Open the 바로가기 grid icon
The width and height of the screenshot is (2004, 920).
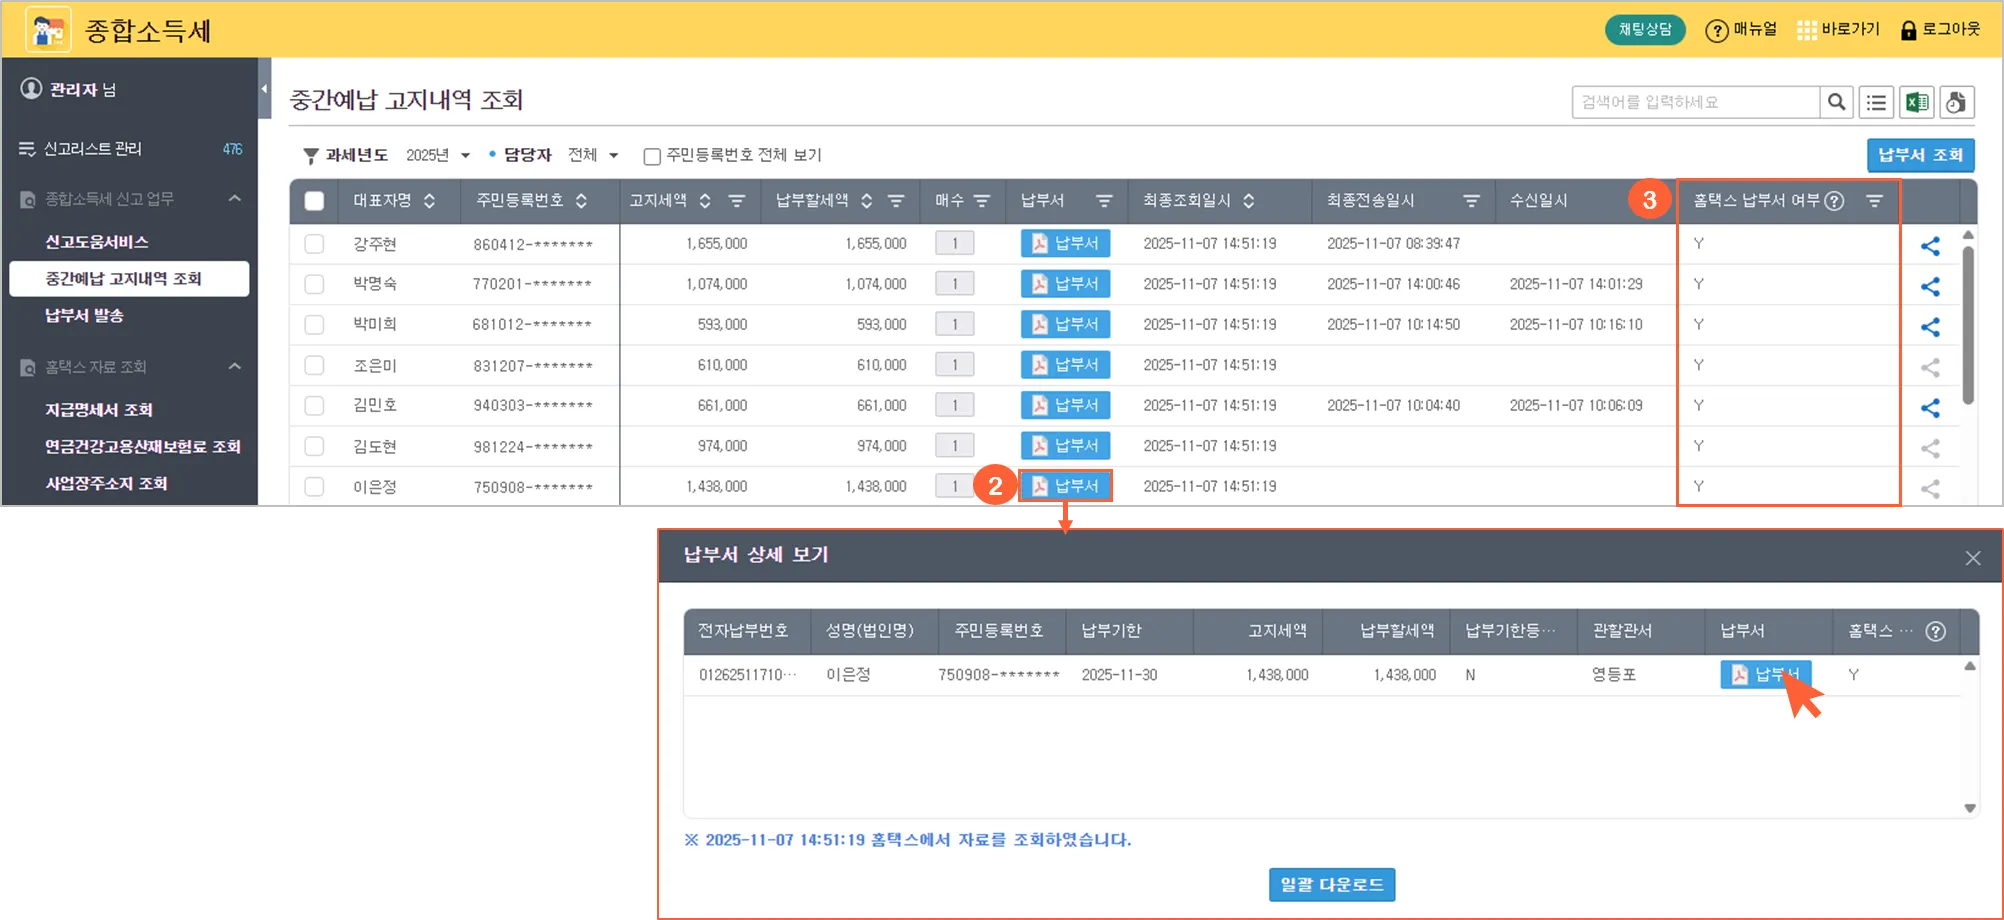(1806, 31)
